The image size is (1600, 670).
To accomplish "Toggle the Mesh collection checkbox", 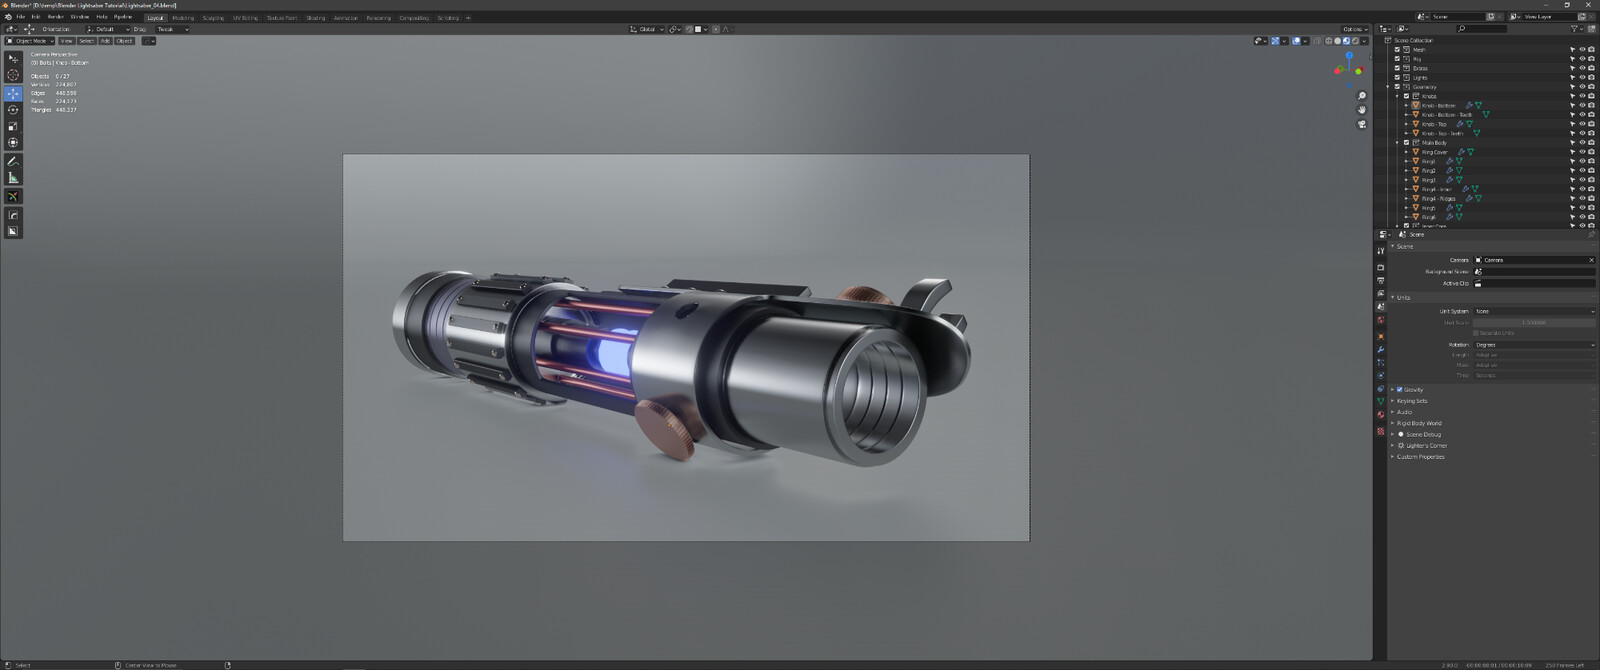I will [1397, 50].
